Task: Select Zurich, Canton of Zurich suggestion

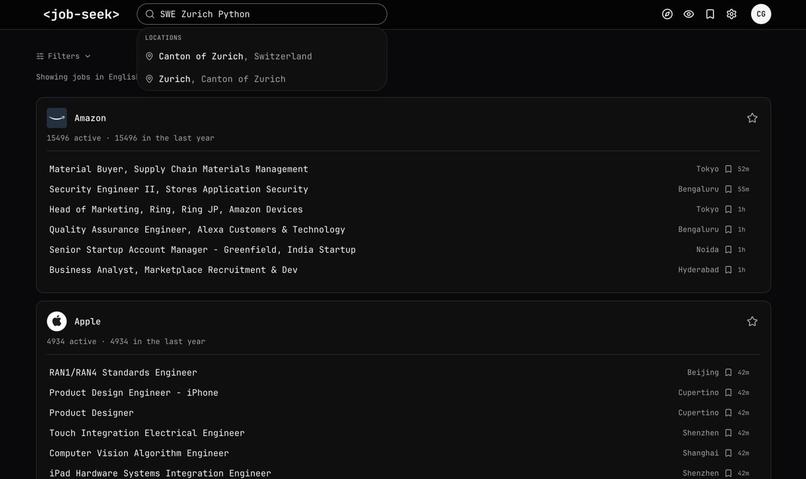Action: (262, 79)
